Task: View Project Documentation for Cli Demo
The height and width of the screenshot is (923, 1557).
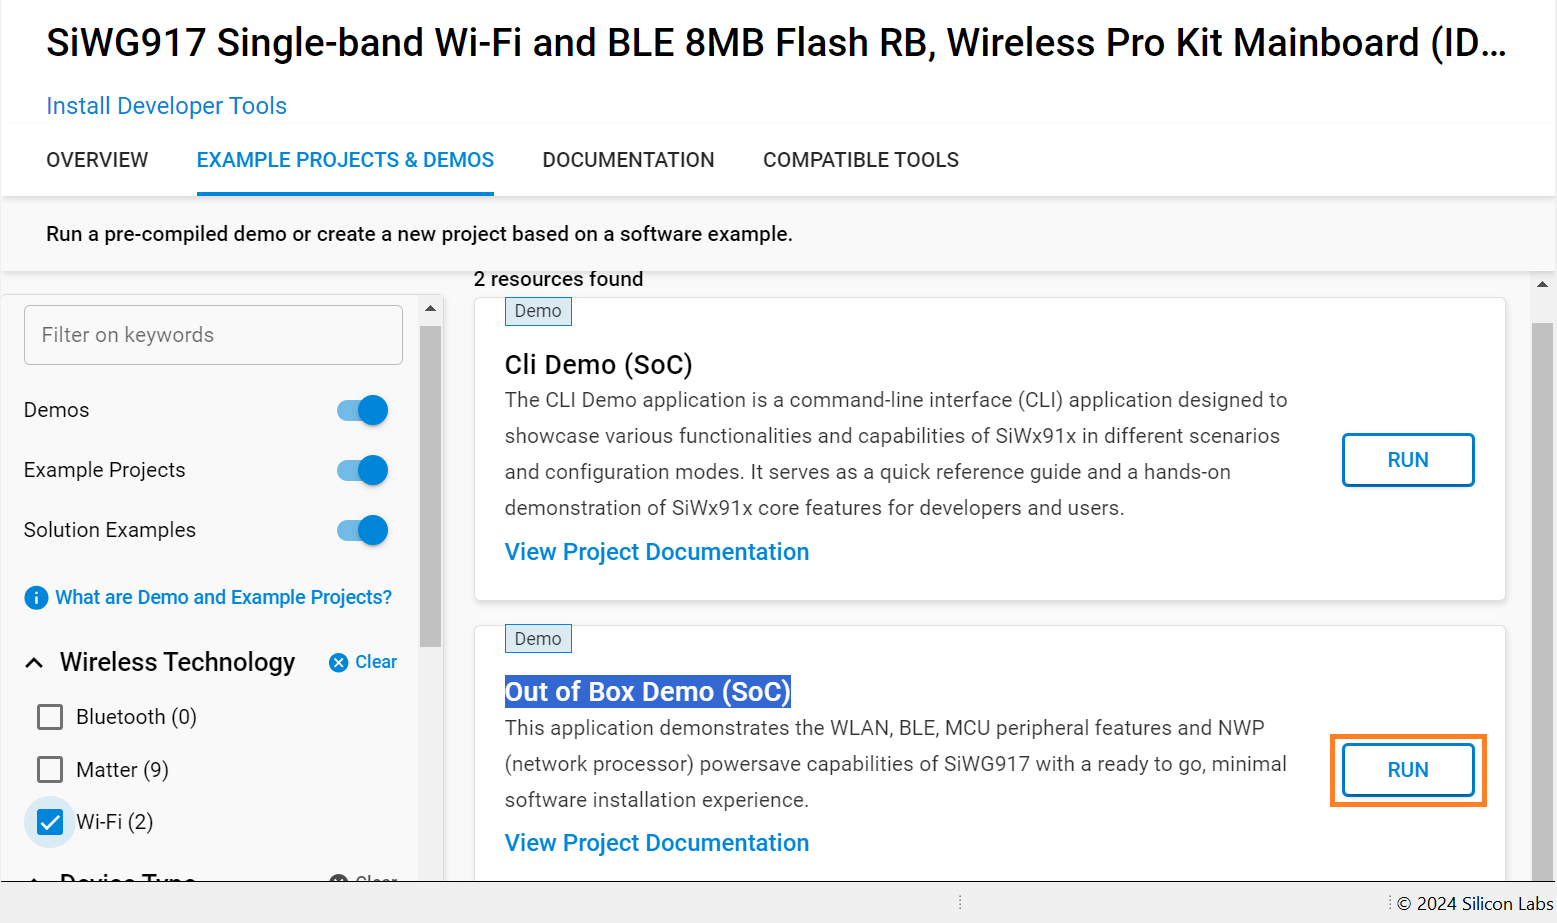Action: pos(656,552)
